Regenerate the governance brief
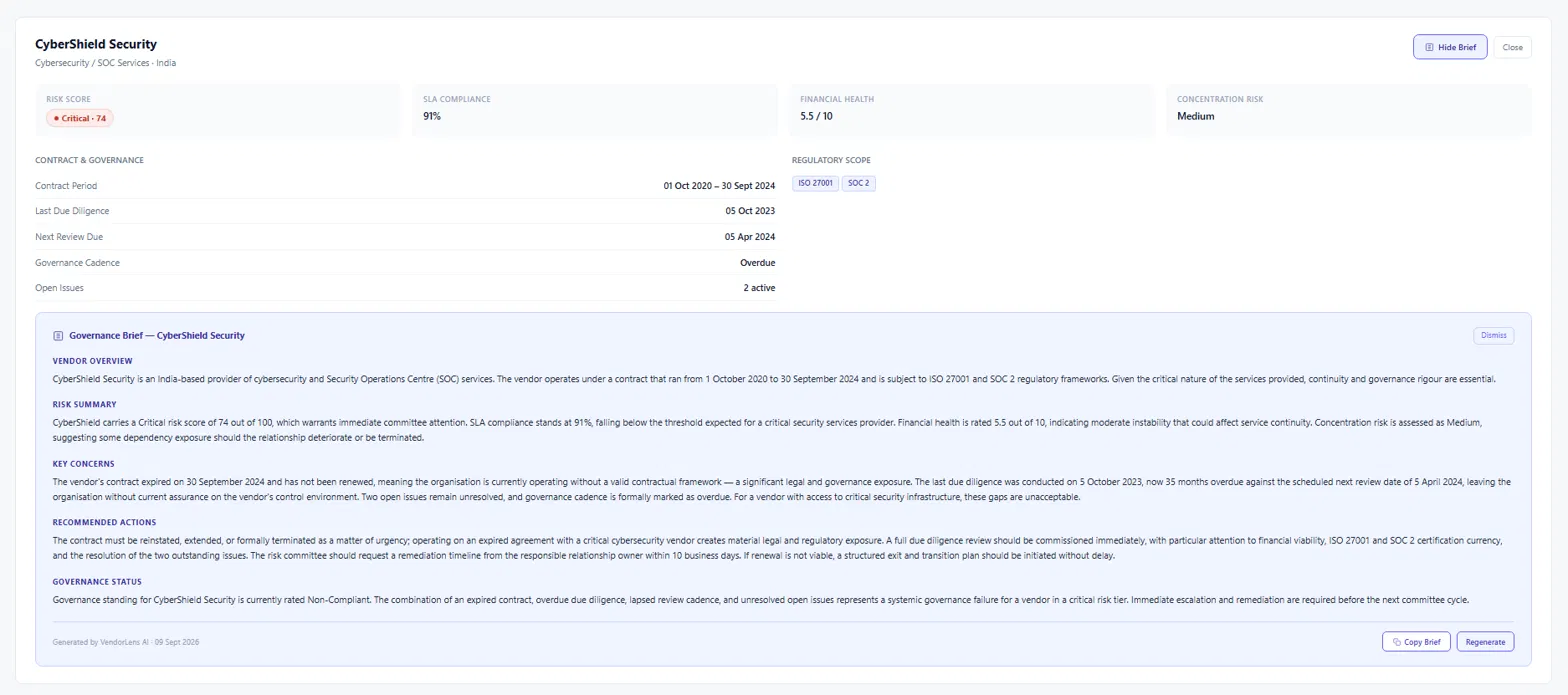 click(1485, 642)
